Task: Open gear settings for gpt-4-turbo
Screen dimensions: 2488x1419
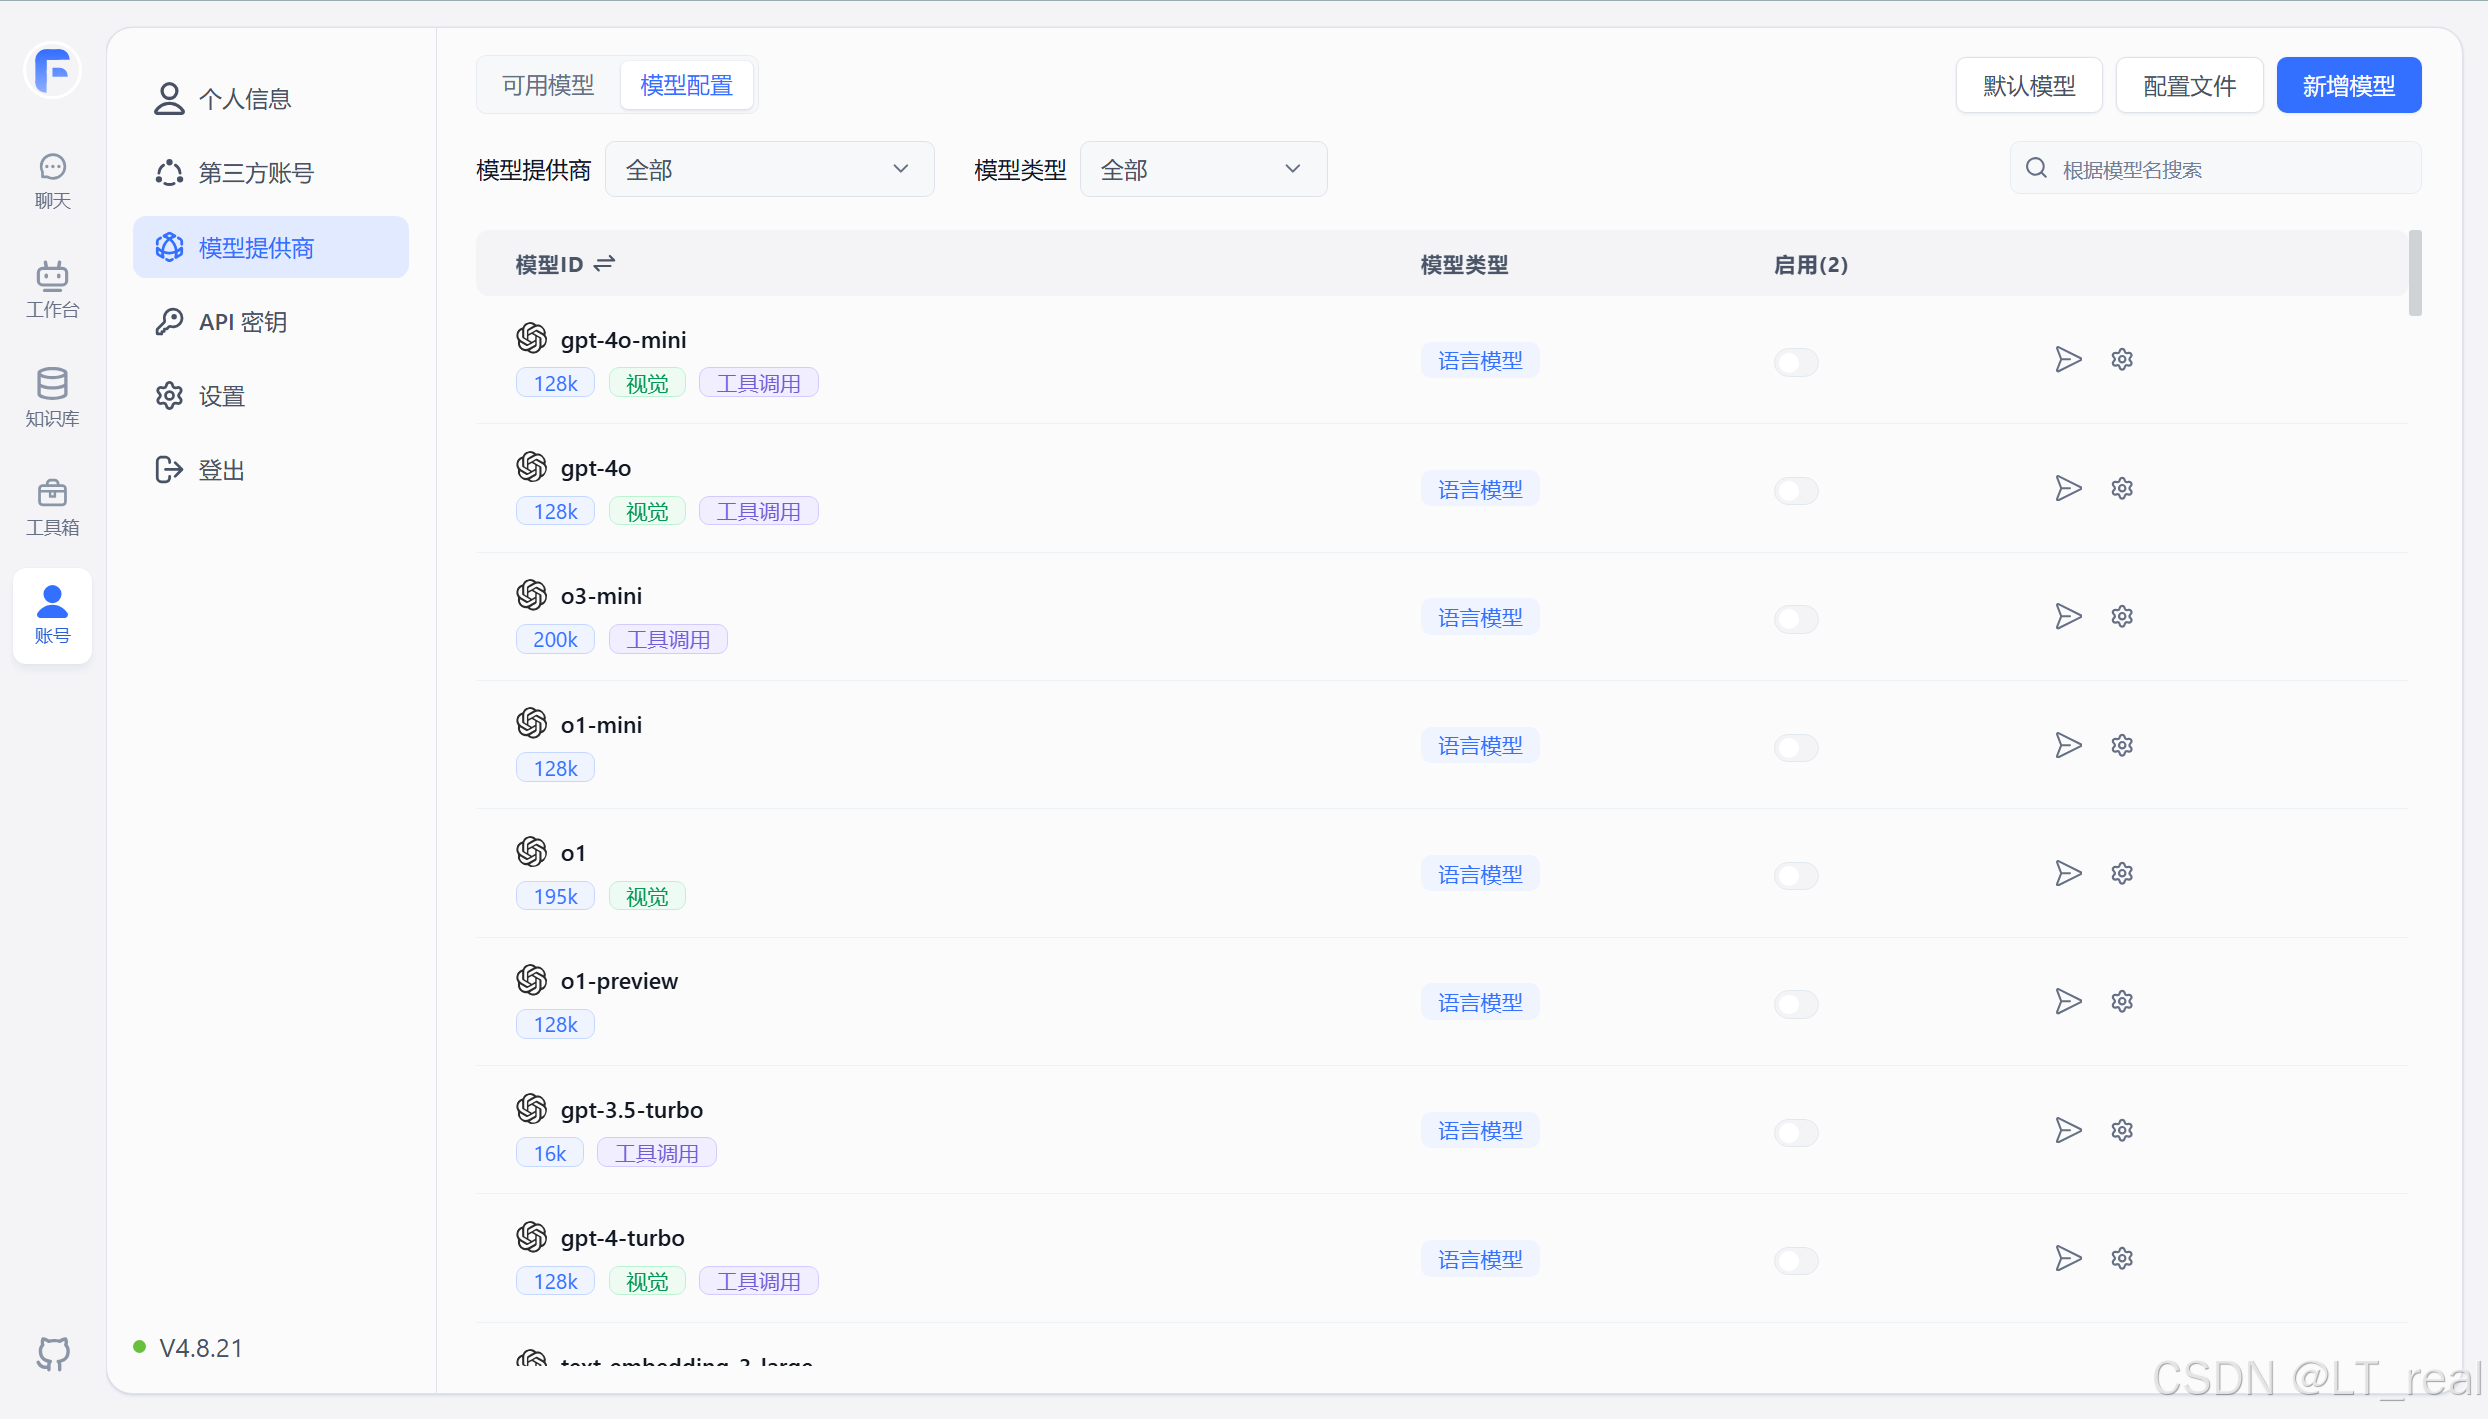Action: tap(2122, 1259)
